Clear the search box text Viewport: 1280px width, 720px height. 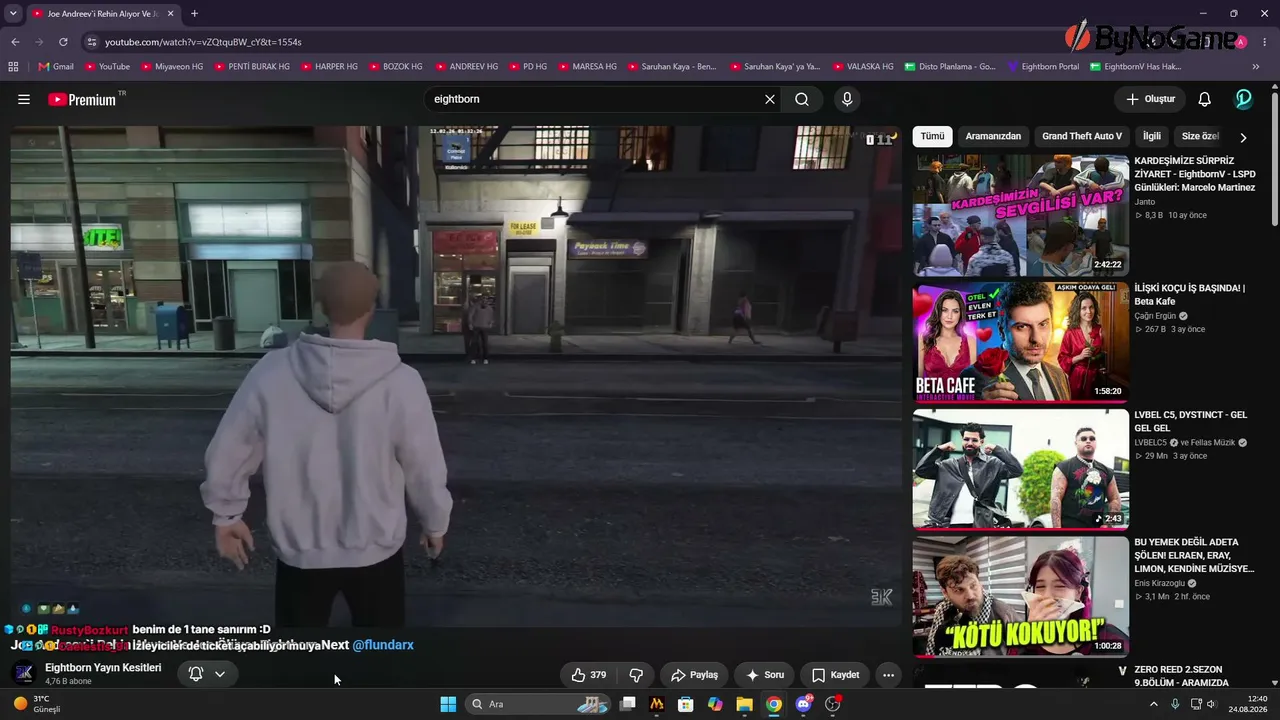(770, 99)
